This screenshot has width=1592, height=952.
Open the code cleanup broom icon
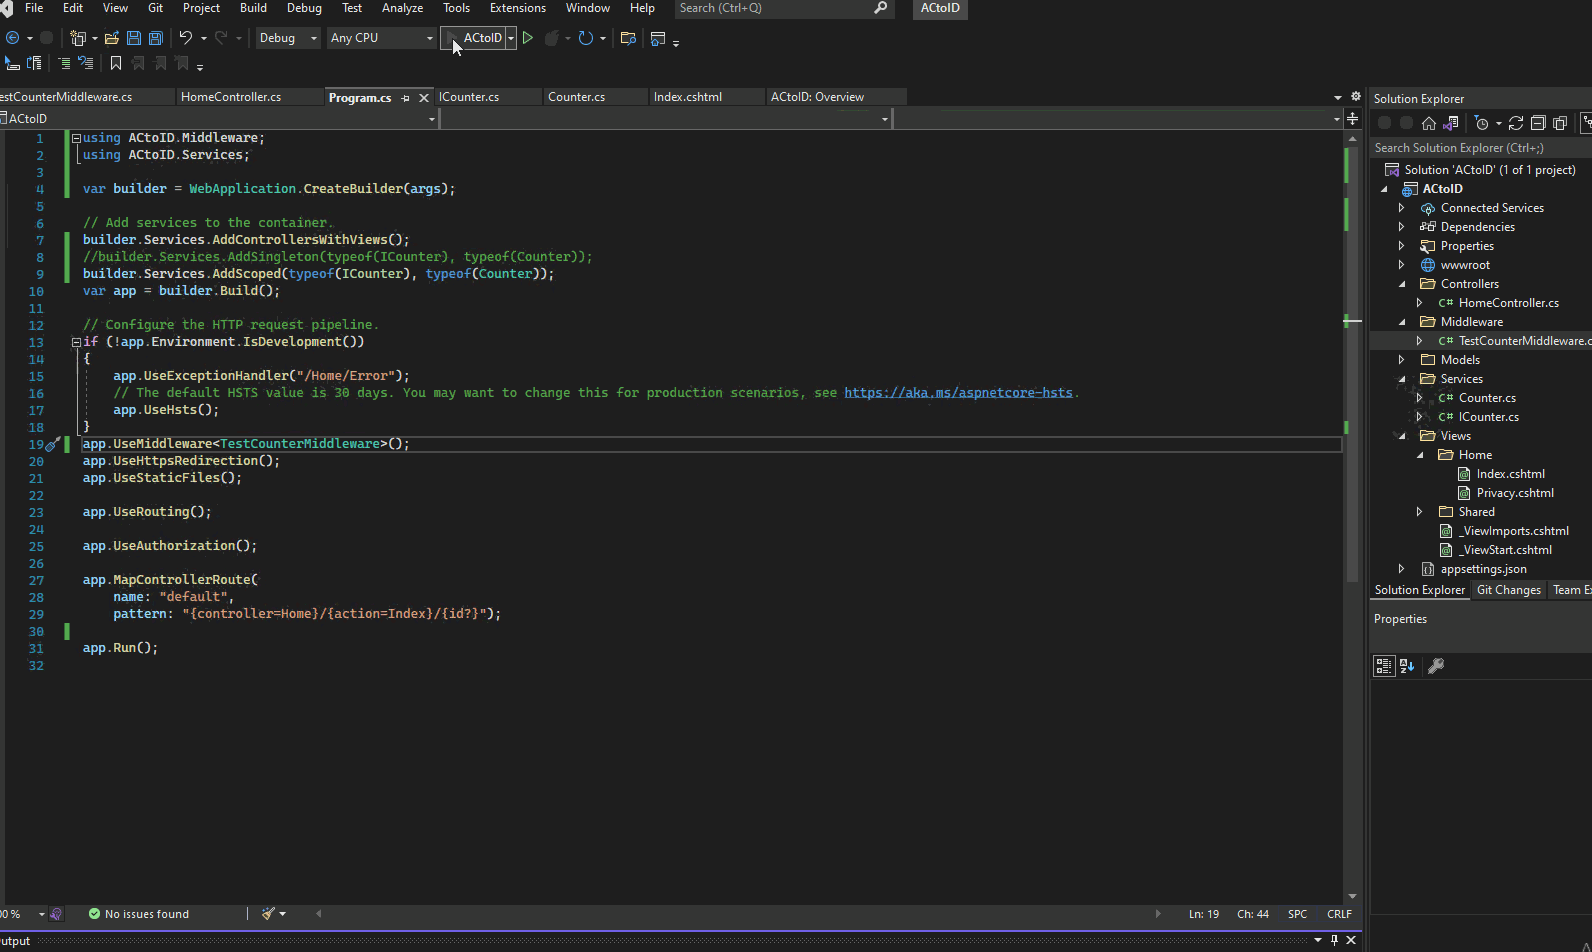pyautogui.click(x=268, y=913)
